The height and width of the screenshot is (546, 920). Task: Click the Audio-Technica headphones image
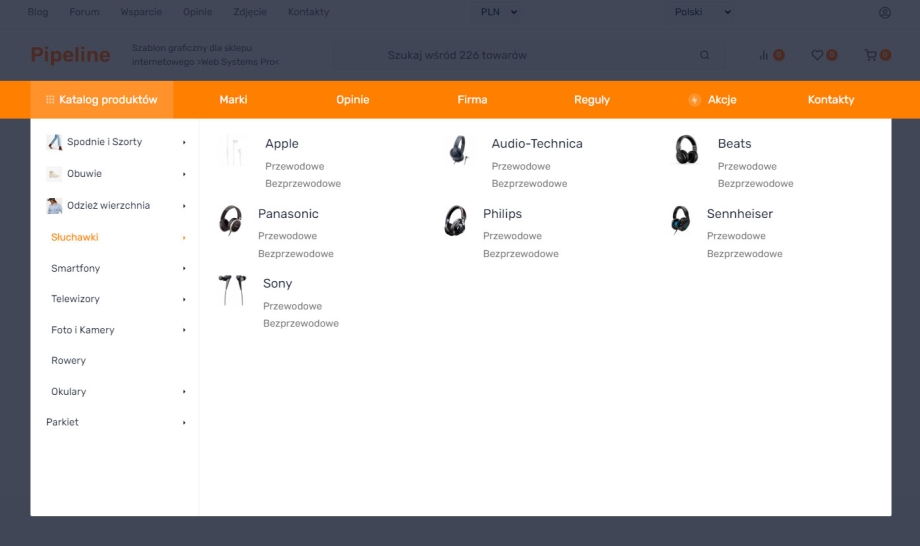459,150
